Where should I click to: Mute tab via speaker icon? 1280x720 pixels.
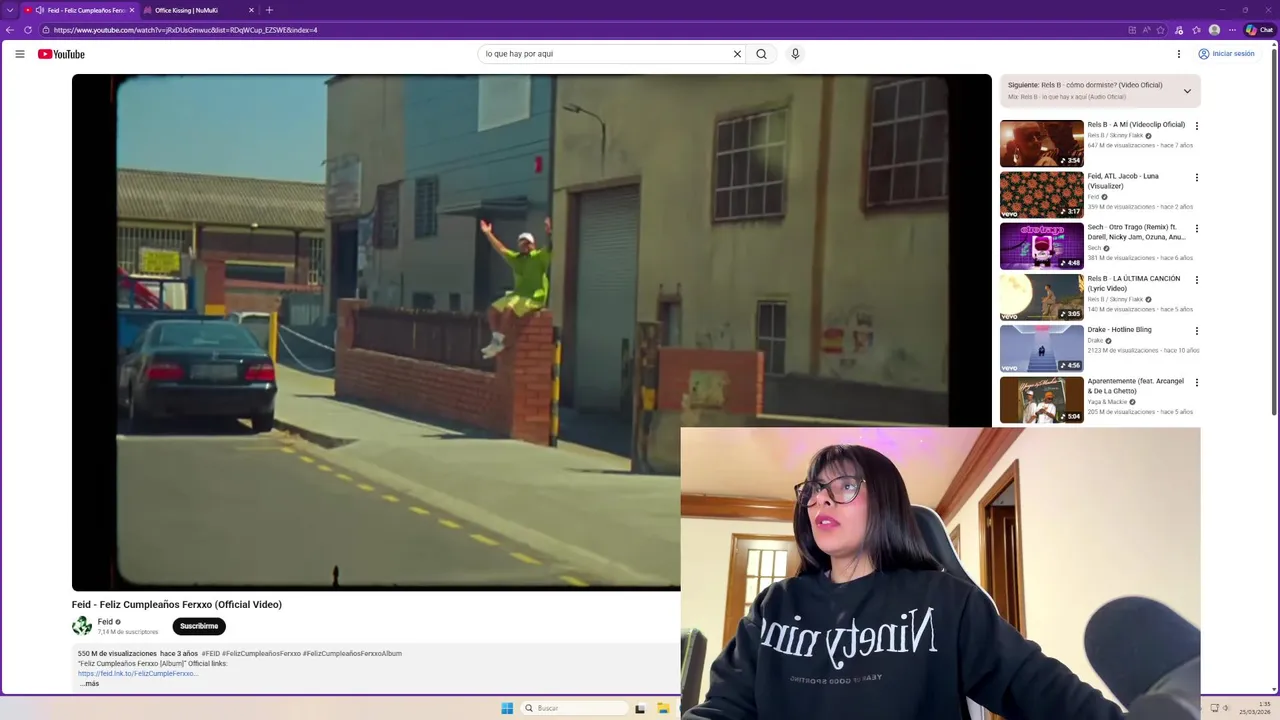point(40,10)
